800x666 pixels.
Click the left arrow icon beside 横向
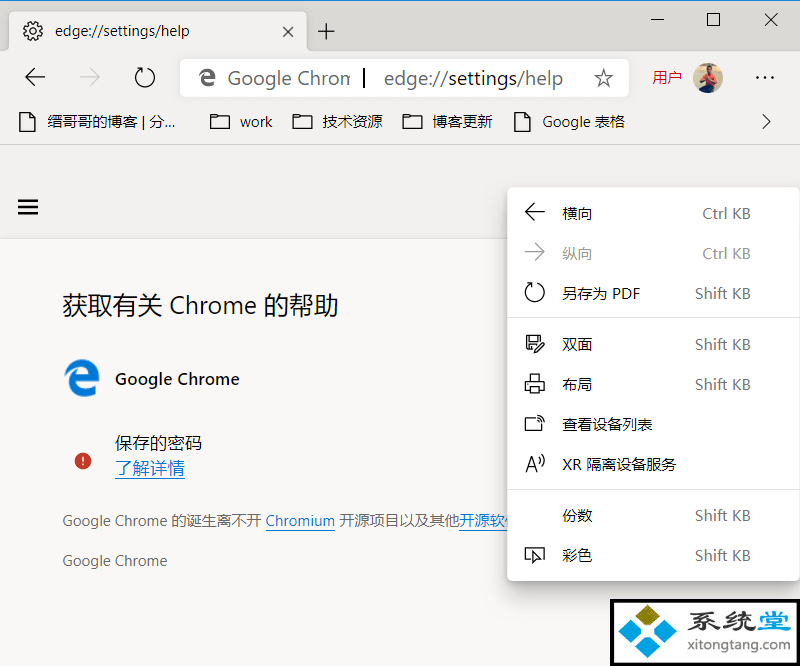535,212
